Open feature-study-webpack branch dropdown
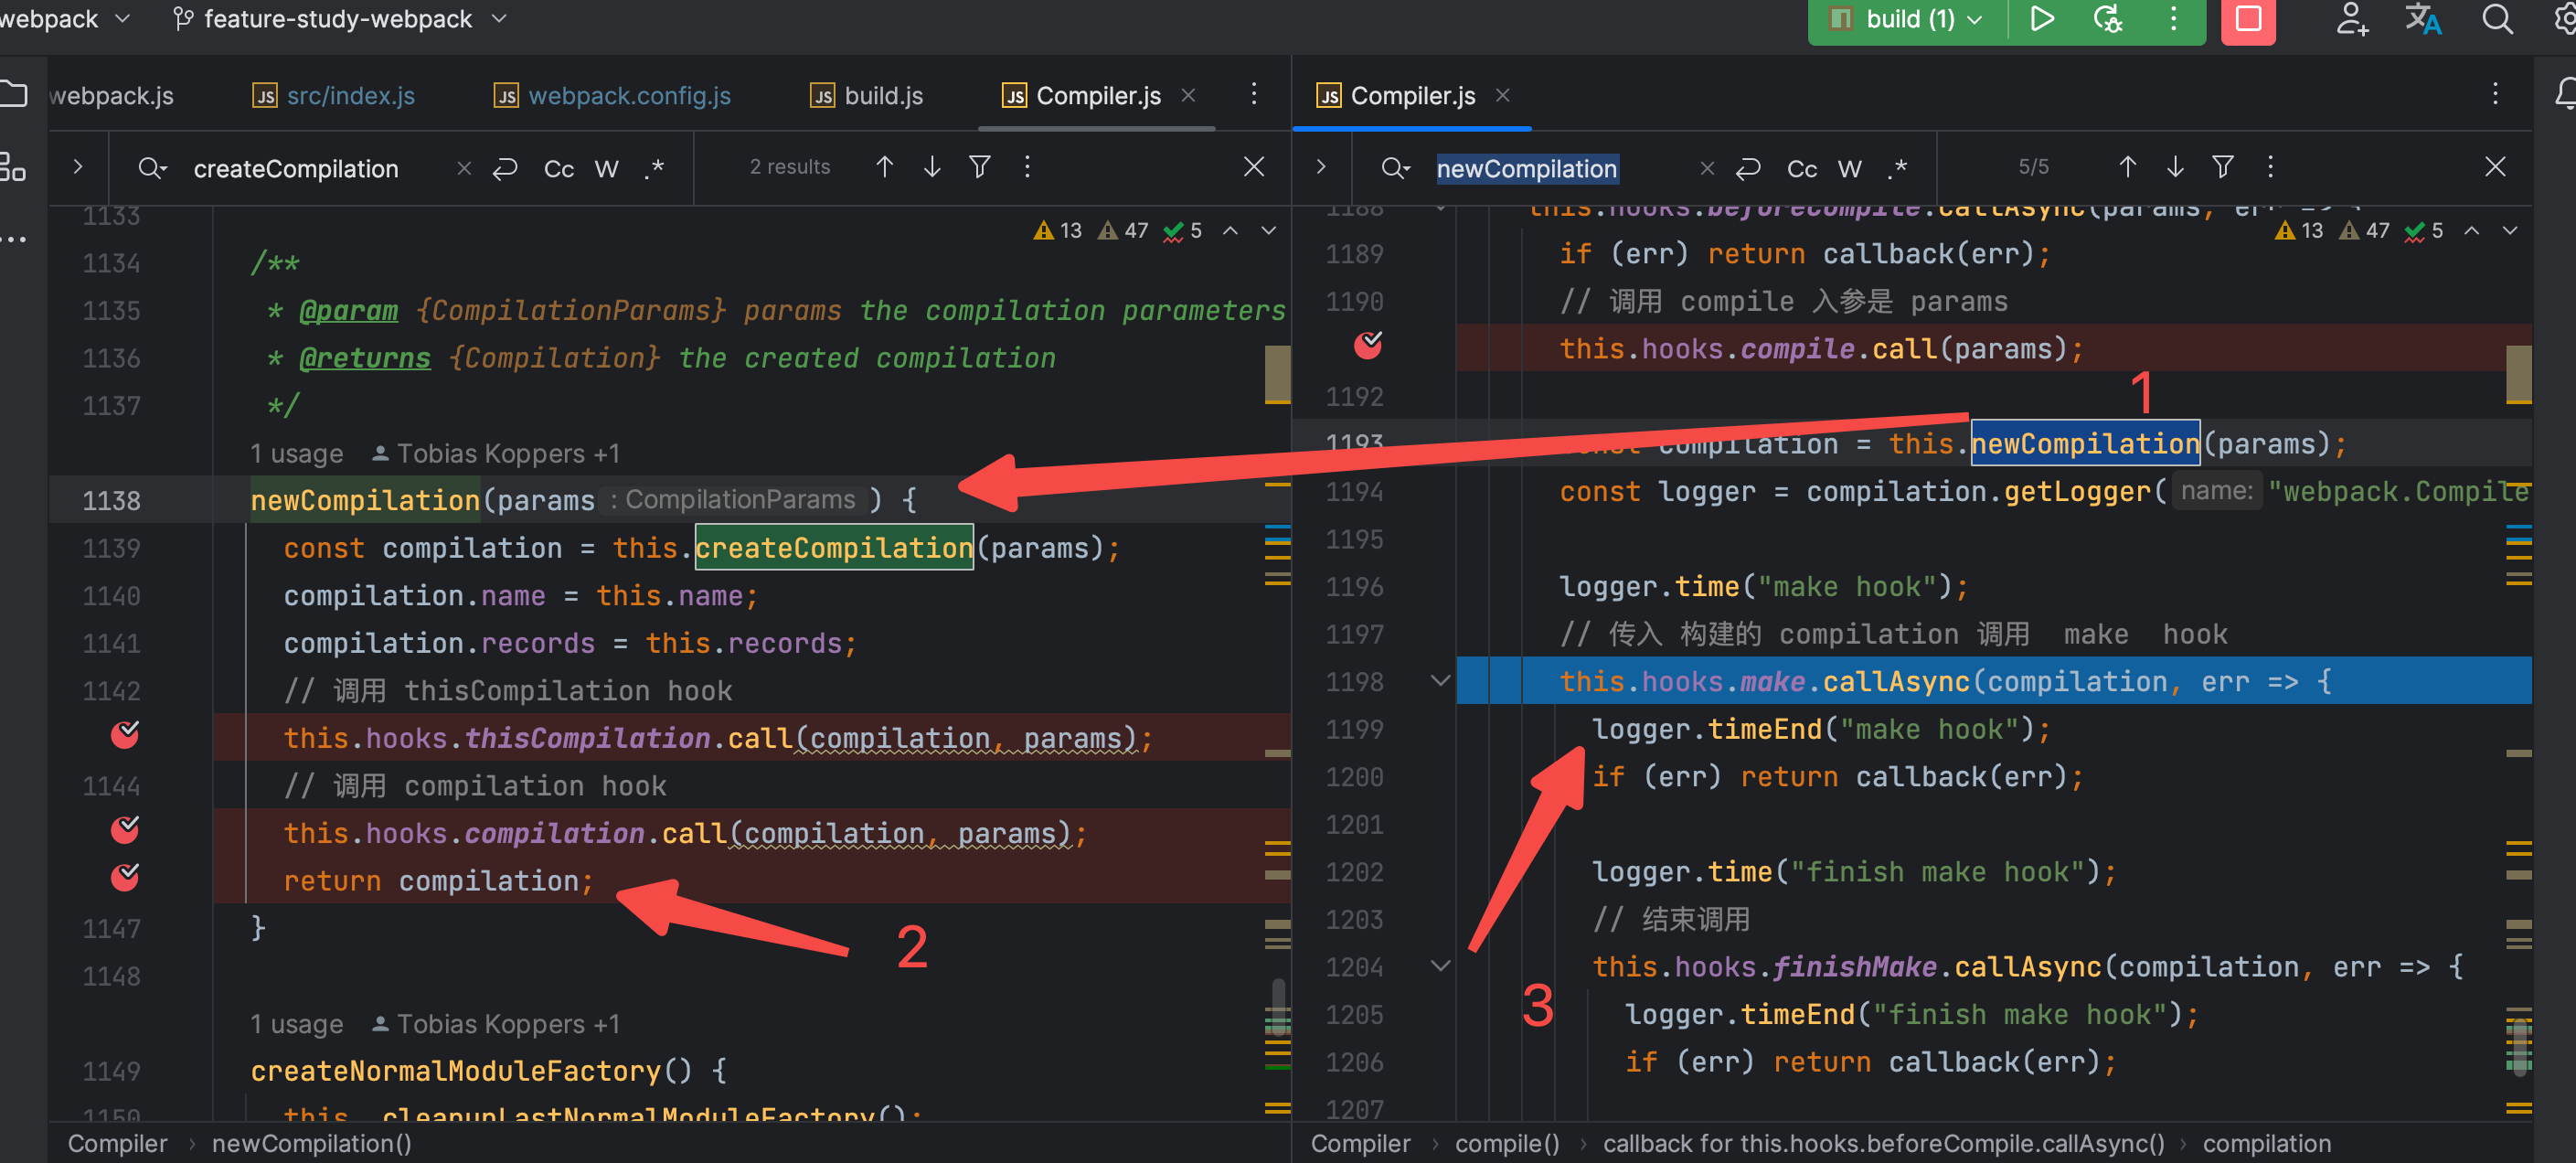Screen dimensions: 2576x1163 click(340, 19)
